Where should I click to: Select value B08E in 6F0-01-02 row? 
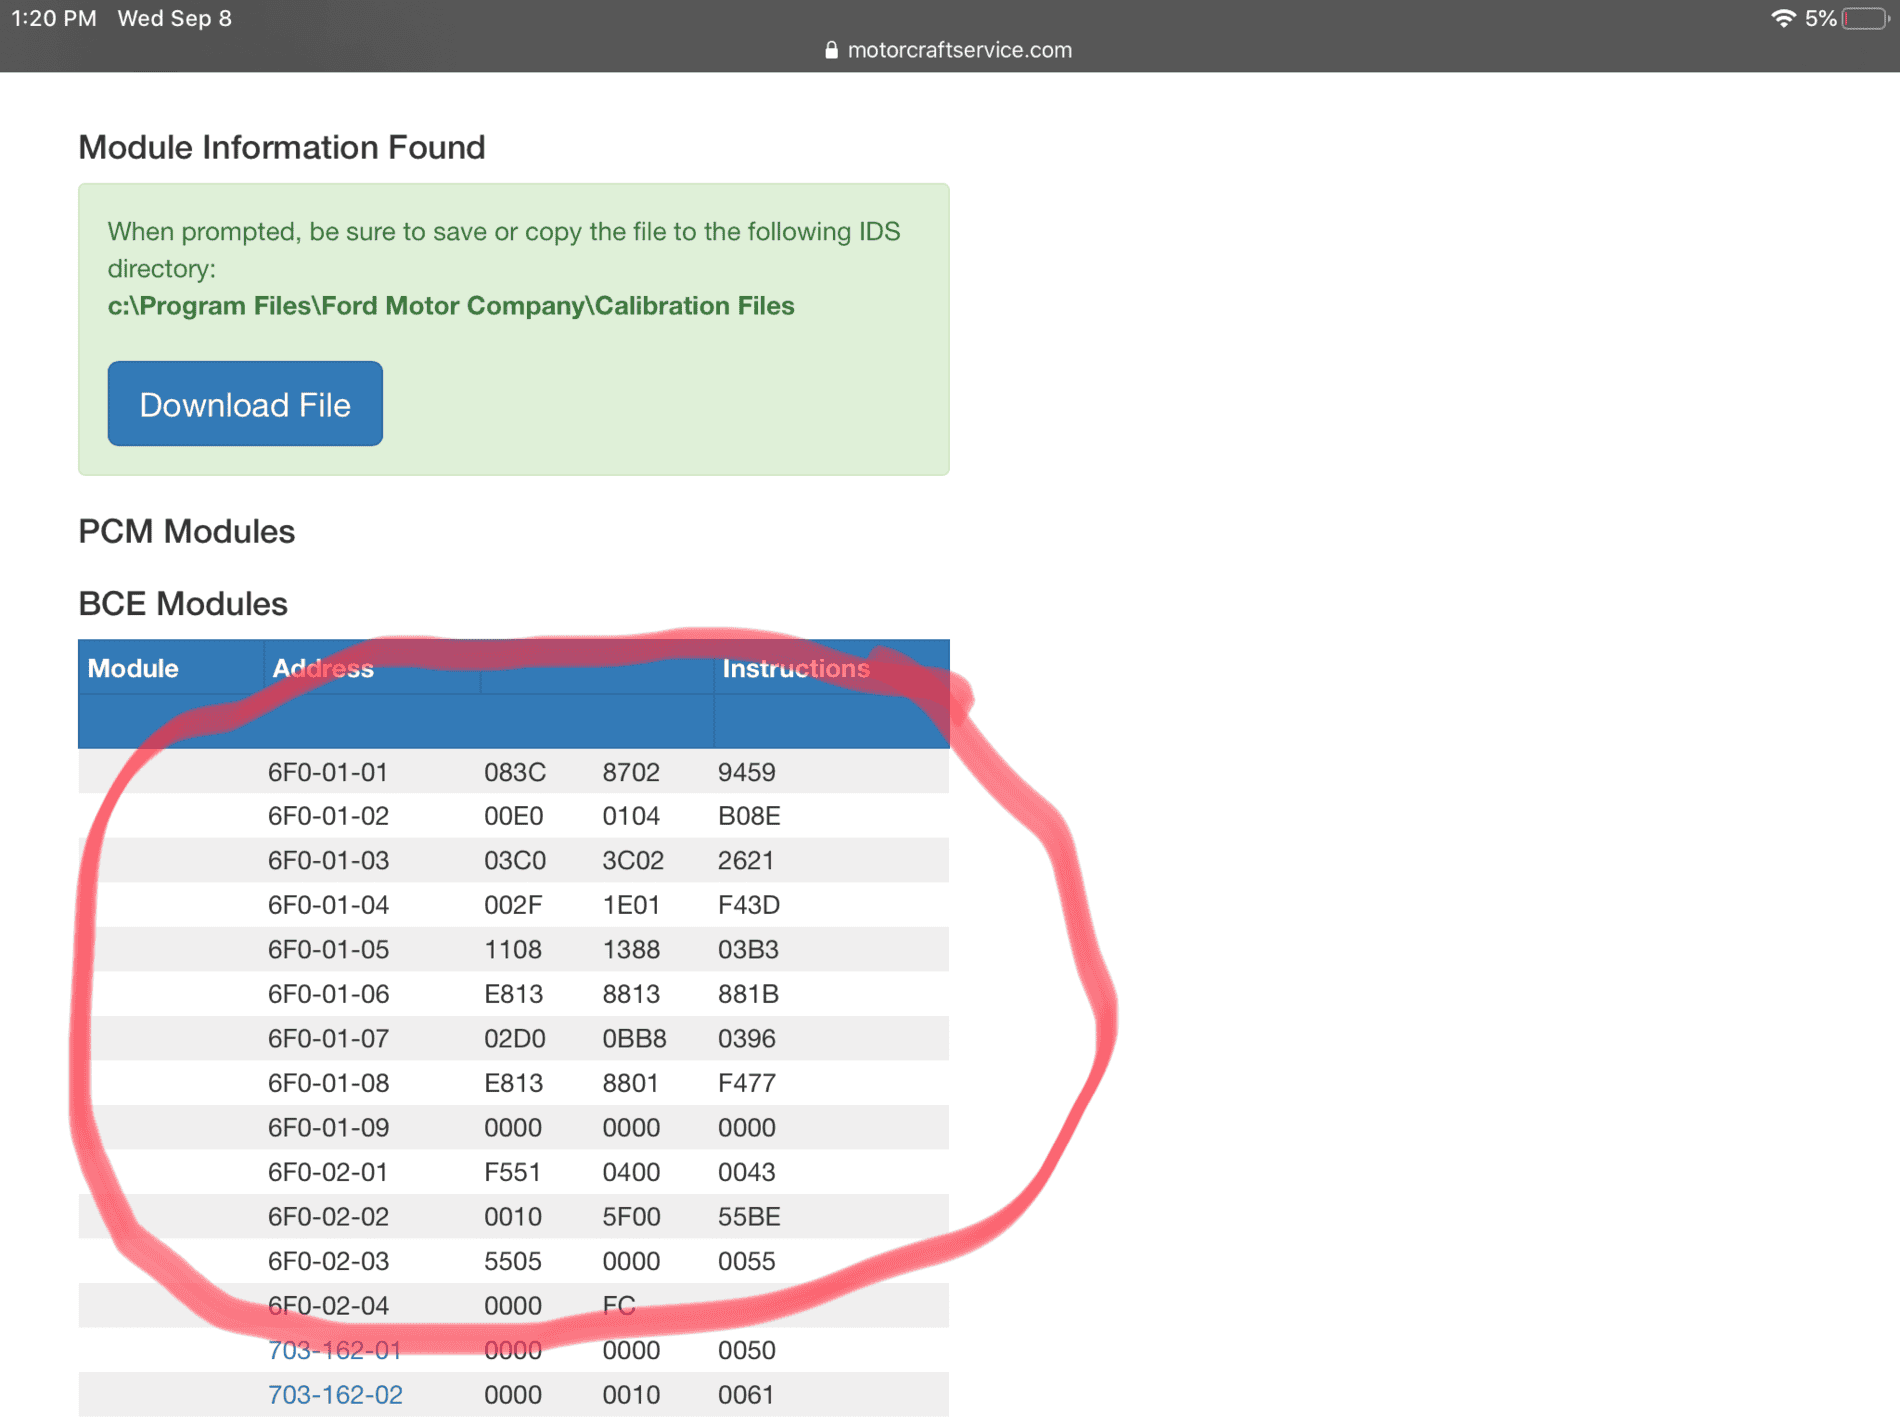click(x=749, y=816)
